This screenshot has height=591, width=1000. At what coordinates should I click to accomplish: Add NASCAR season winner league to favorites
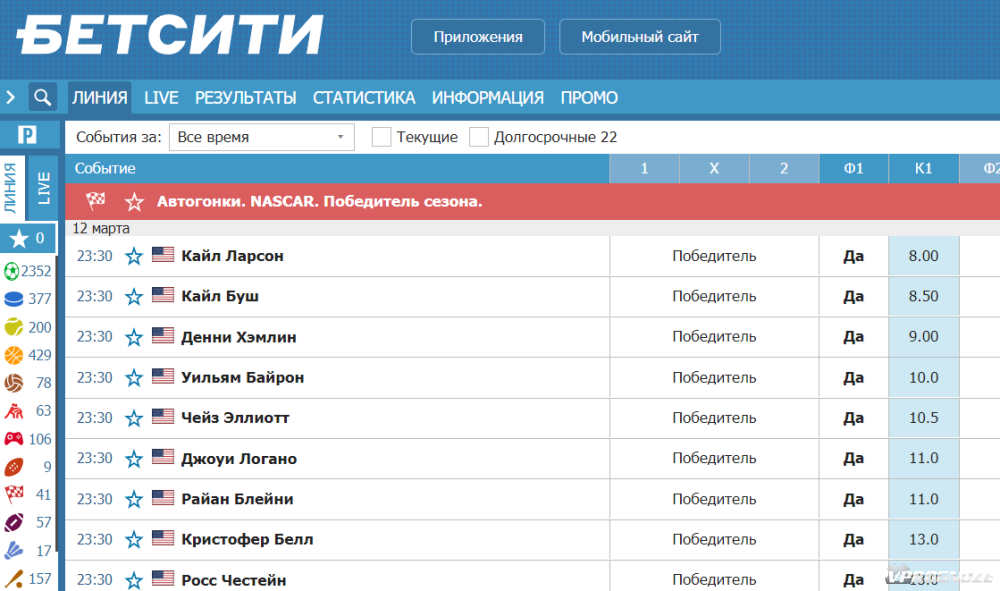(x=134, y=202)
